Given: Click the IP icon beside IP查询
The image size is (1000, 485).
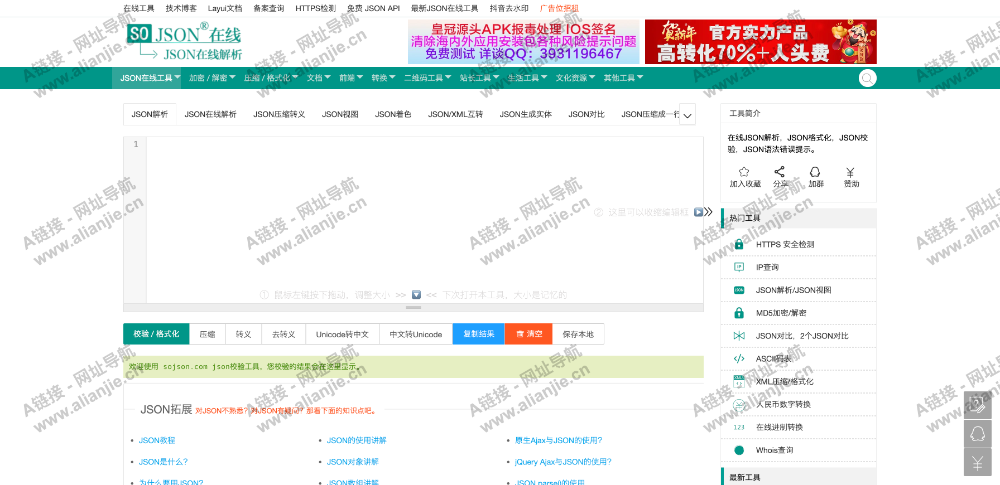Looking at the screenshot, I should (739, 267).
